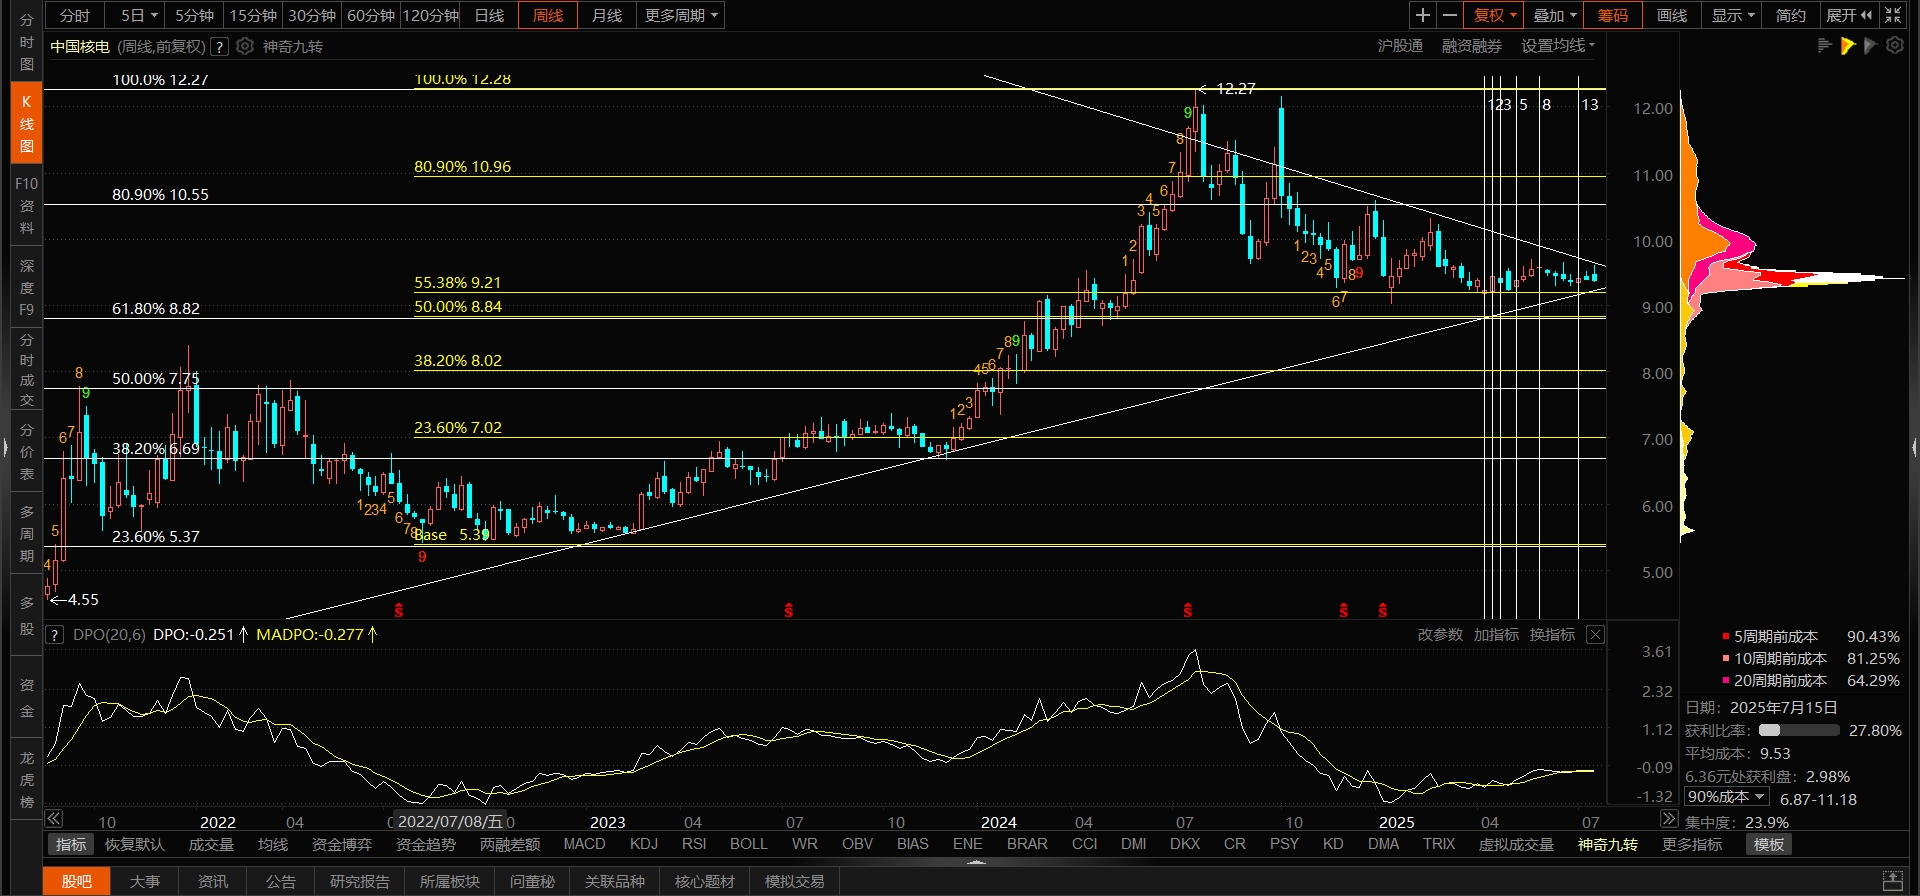Screen dimensions: 1920x896
Task: Select the 60分钟 period tab
Action: (x=371, y=15)
